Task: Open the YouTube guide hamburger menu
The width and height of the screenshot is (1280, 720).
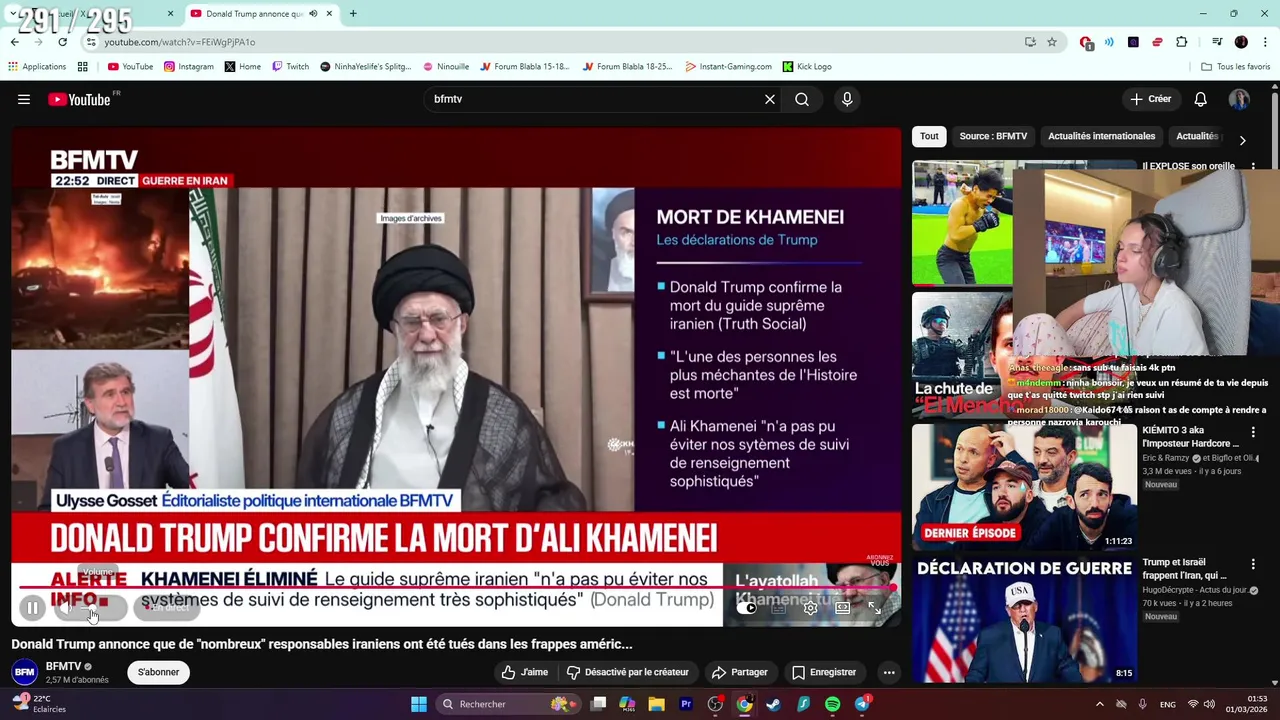Action: pyautogui.click(x=24, y=99)
